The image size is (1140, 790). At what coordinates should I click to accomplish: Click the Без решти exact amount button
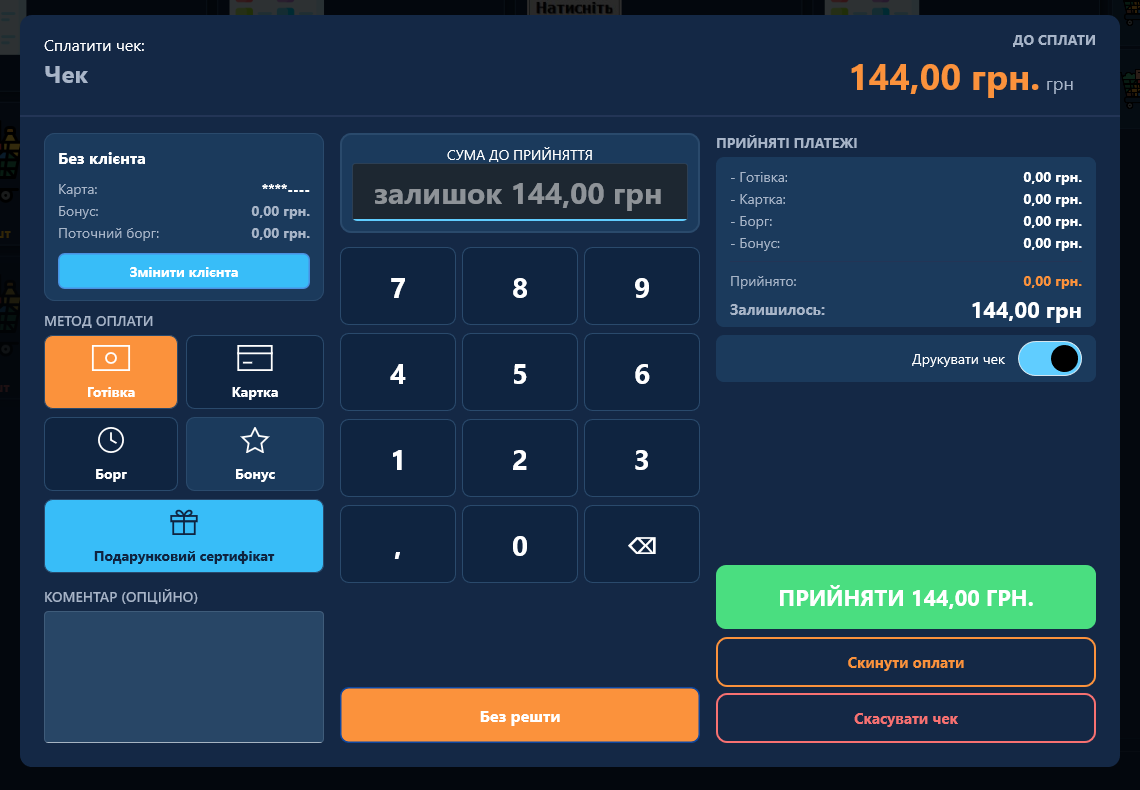click(x=520, y=716)
